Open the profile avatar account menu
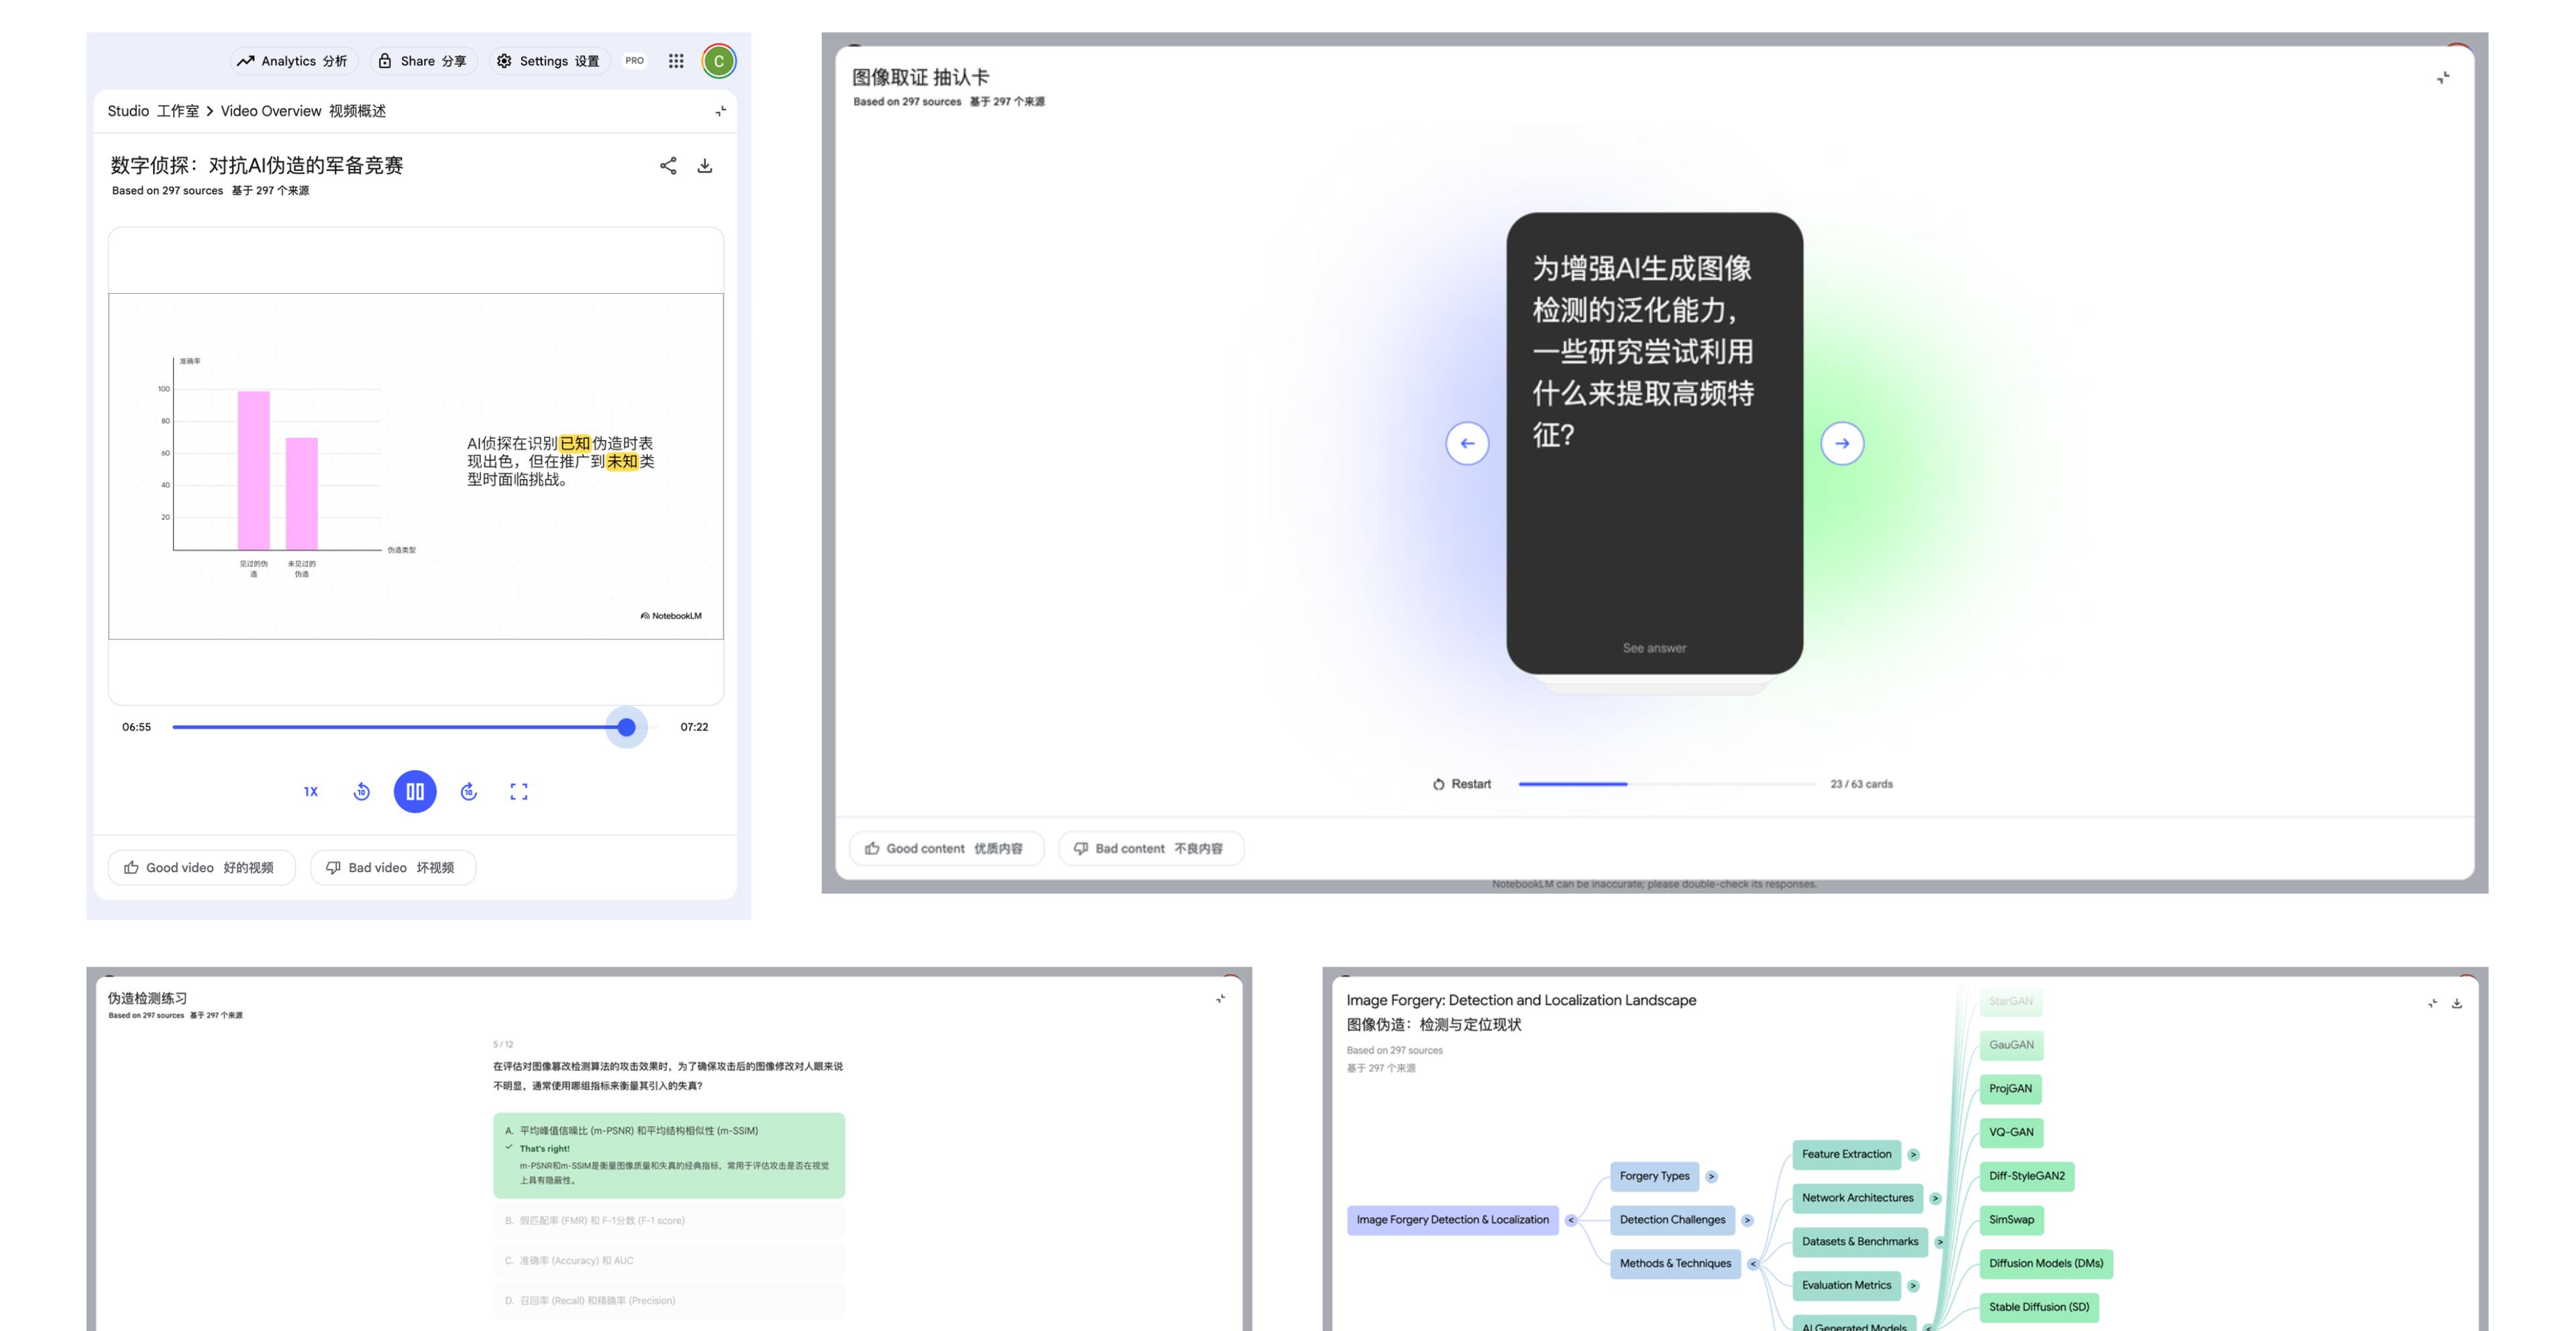The image size is (2576, 1331). 718,61
